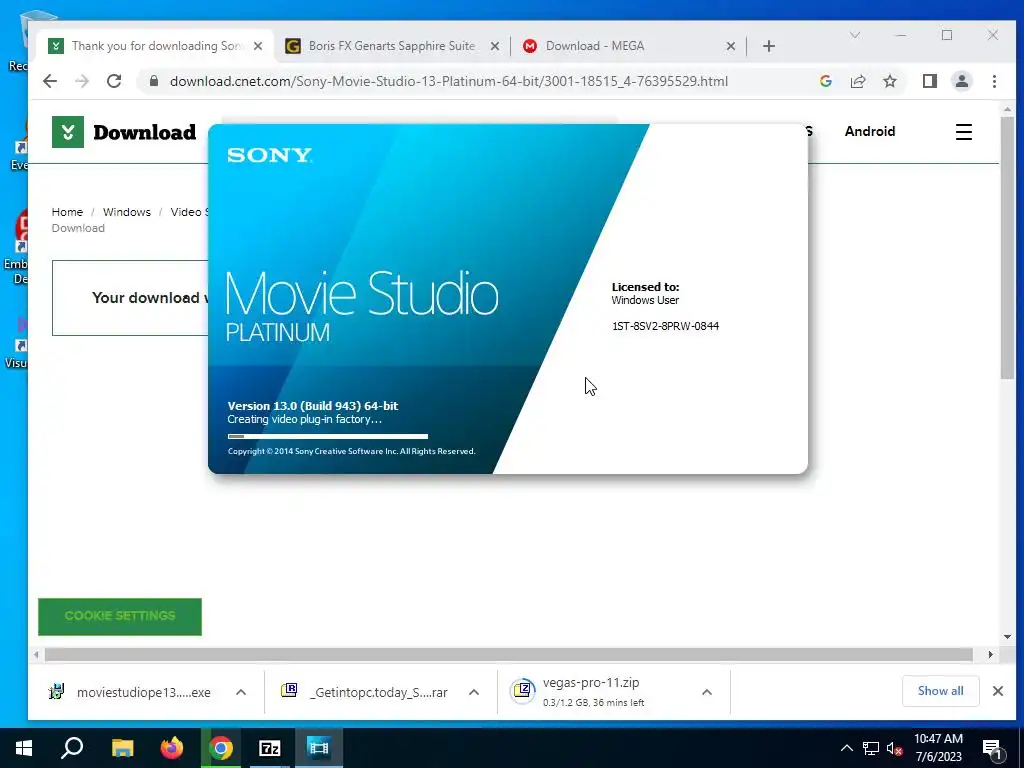Open the Getintopc rar download item
1024x768 pixels.
pos(366,692)
